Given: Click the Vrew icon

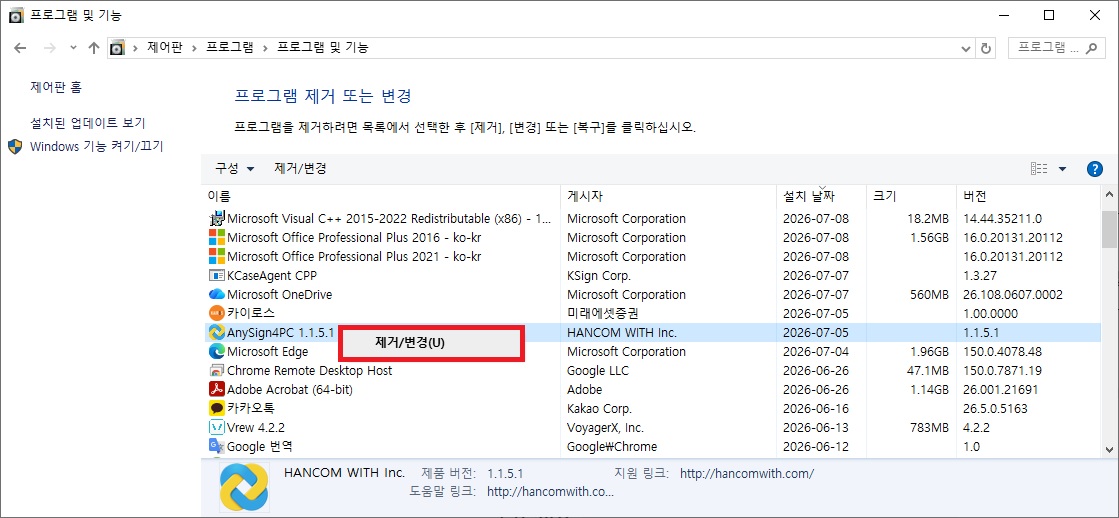Looking at the screenshot, I should click(216, 427).
